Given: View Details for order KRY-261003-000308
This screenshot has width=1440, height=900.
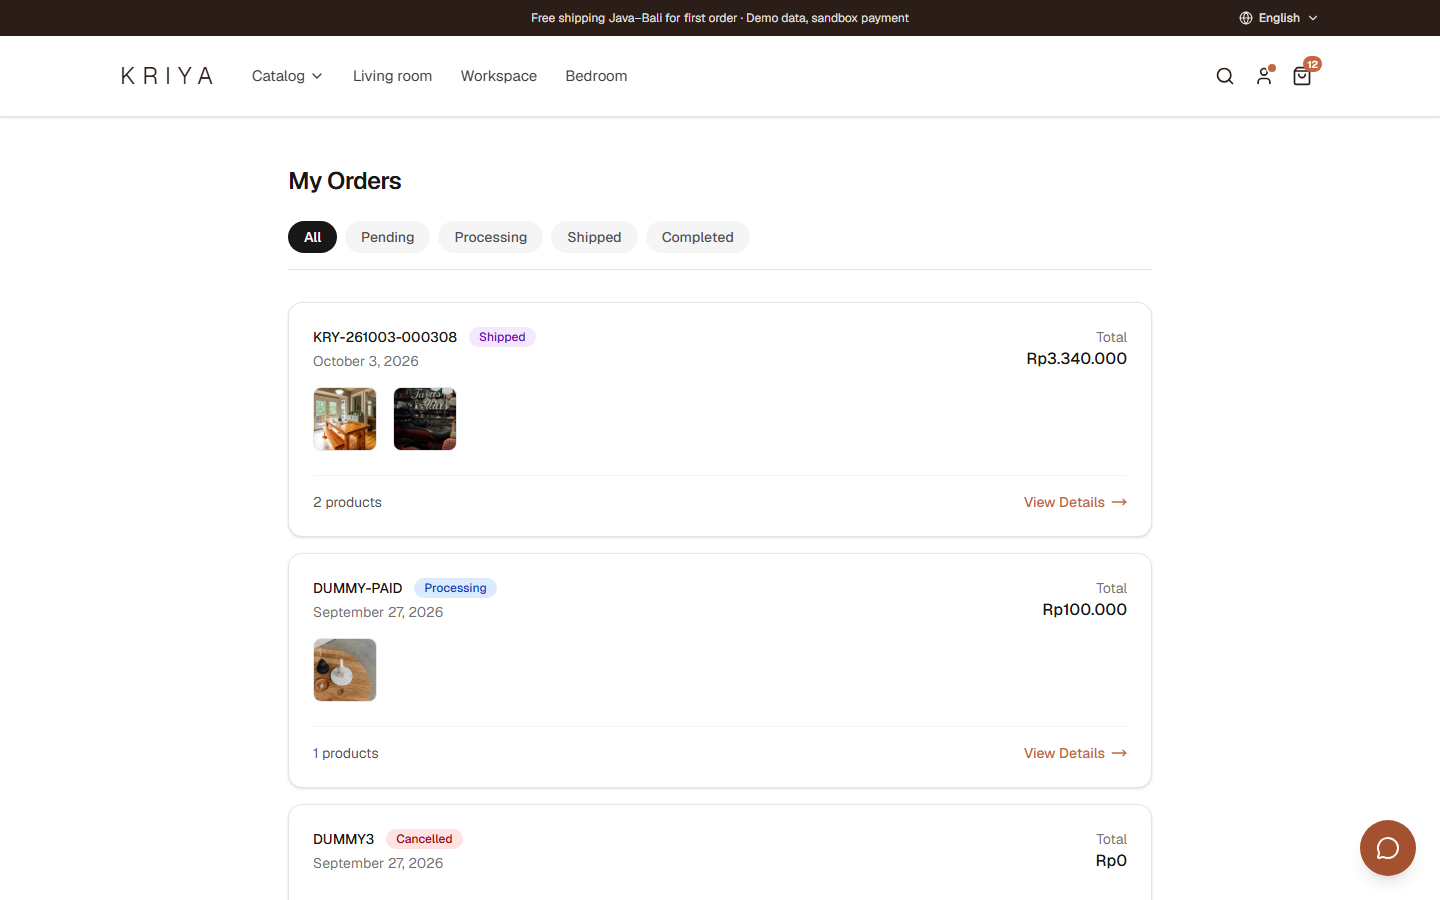Looking at the screenshot, I should pos(1075,502).
